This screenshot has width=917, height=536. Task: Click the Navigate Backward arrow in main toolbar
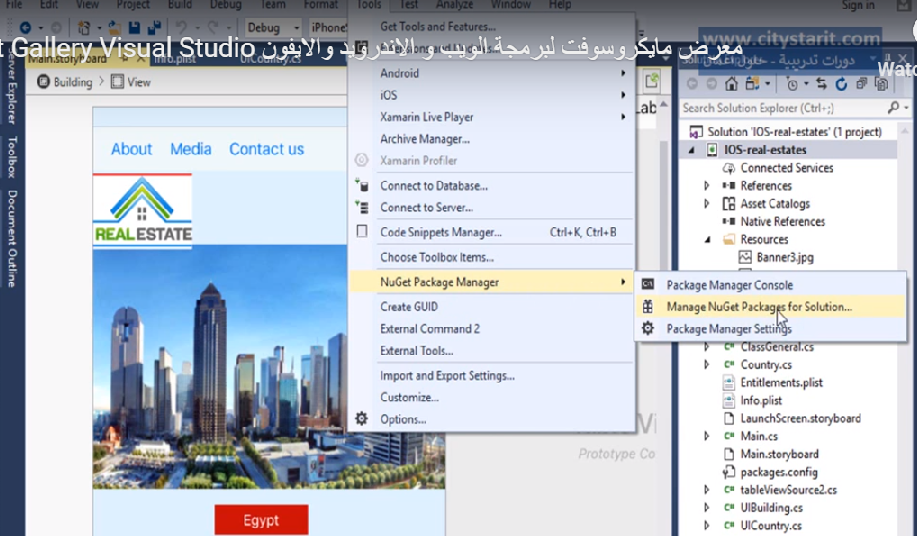tap(25, 27)
